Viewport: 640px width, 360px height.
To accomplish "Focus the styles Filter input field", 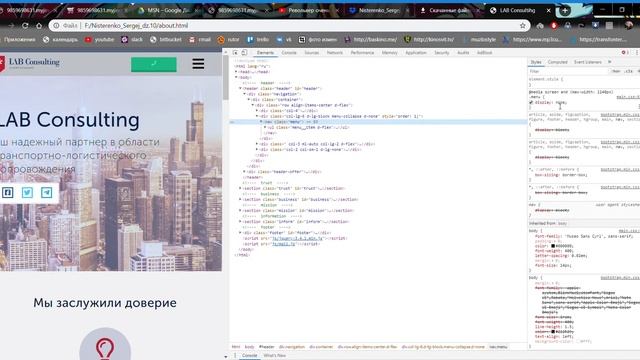I will pos(567,71).
